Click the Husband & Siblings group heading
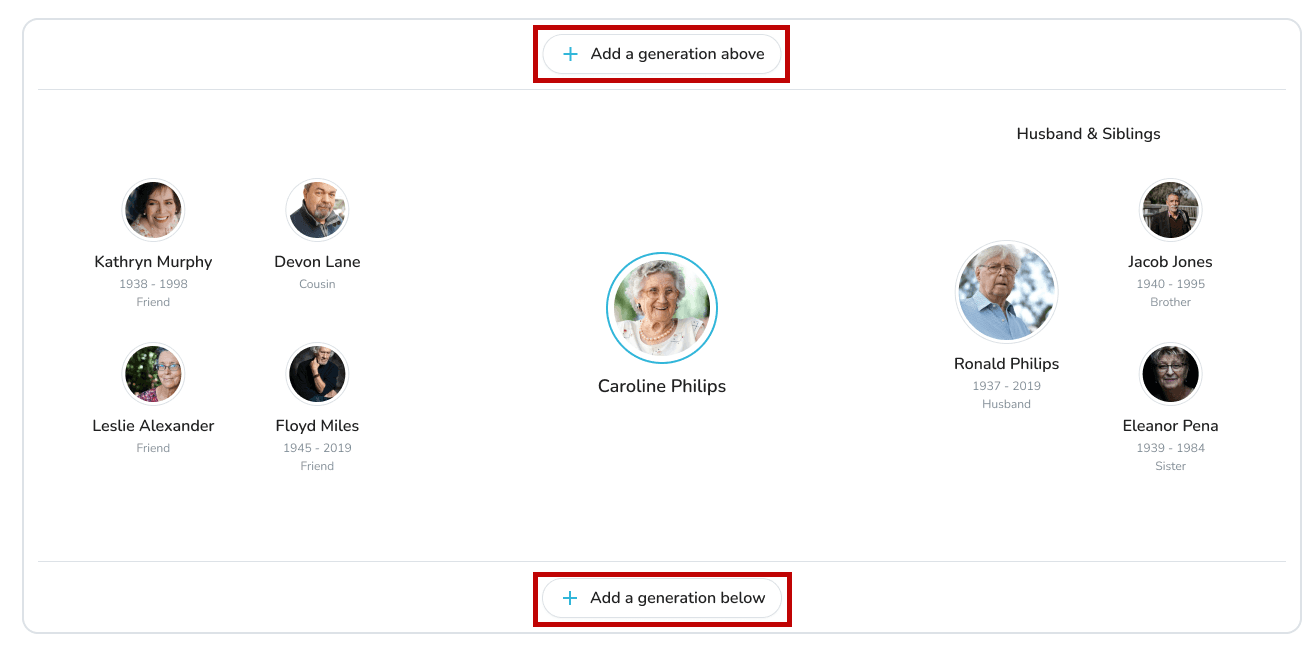Image resolution: width=1311 pixels, height=652 pixels. [x=1088, y=133]
